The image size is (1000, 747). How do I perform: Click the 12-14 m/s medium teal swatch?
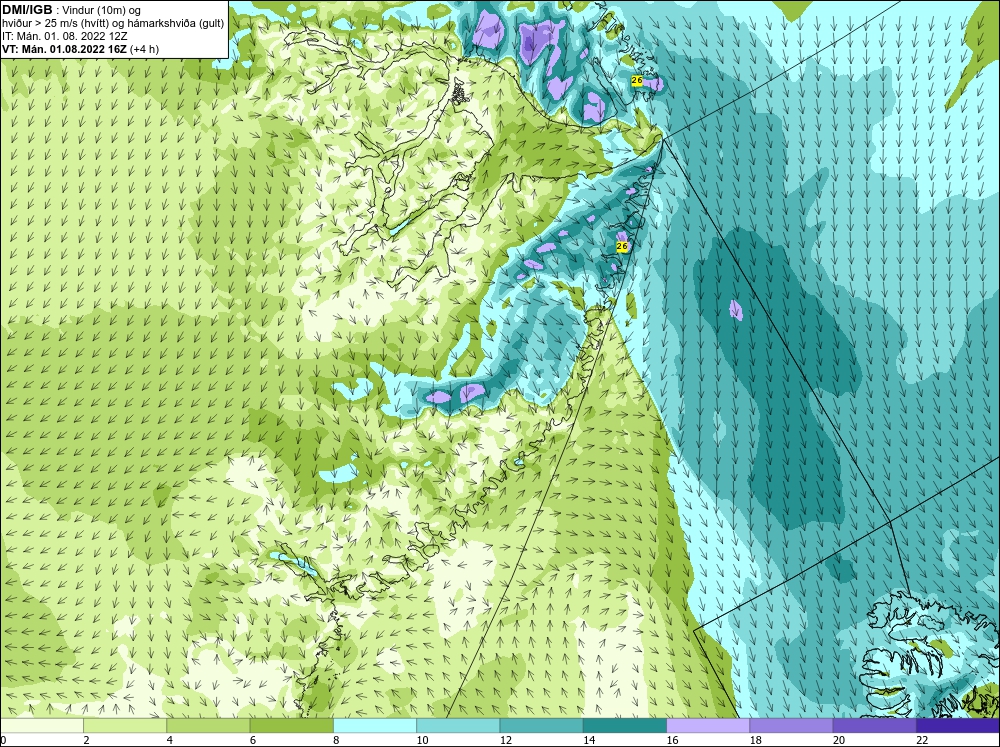click(541, 725)
